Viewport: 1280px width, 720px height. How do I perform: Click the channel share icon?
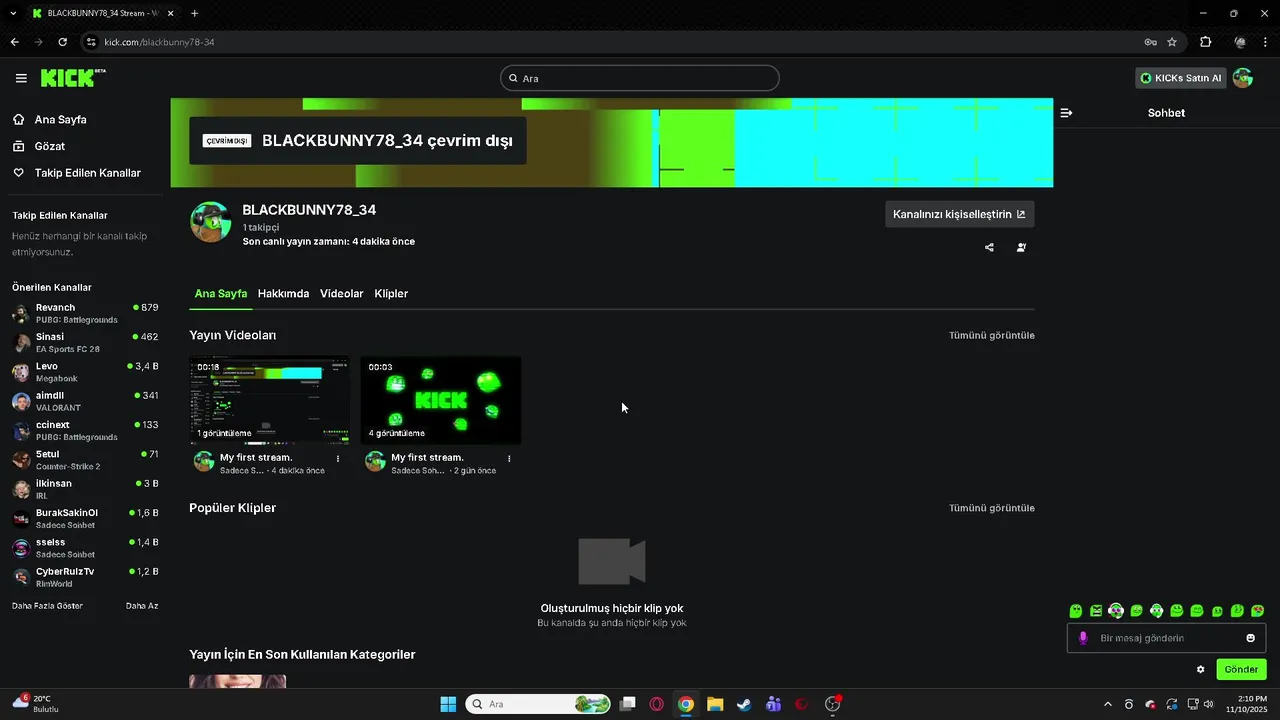click(989, 247)
